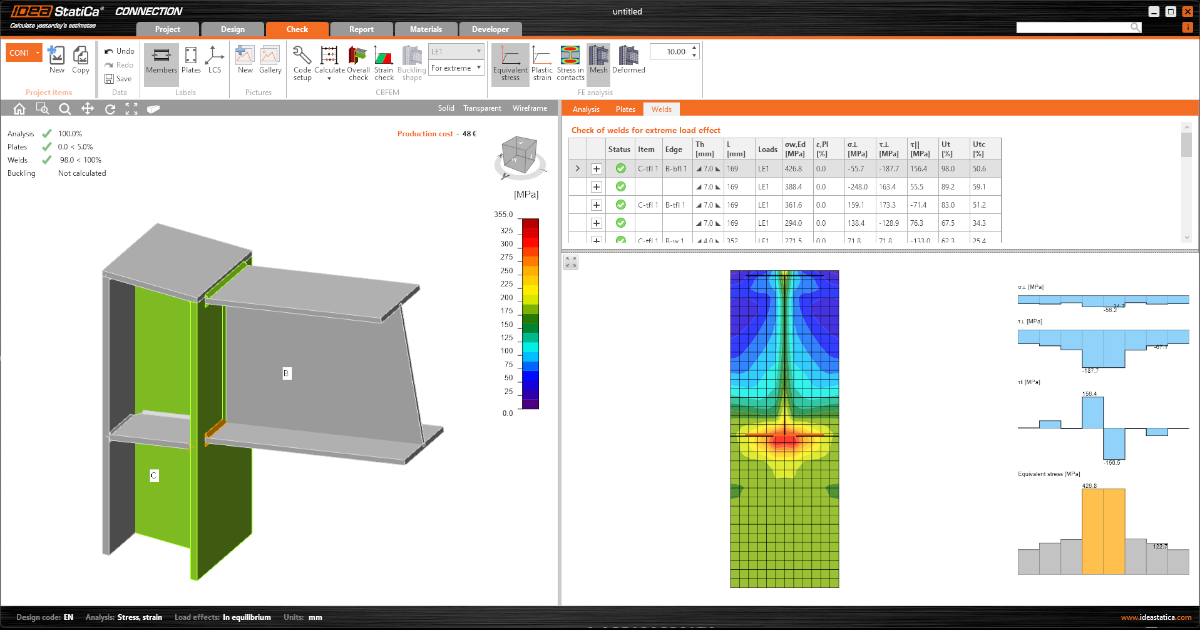The image size is (1200, 630).
Task: Toggle the LCS labels display
Action: (214, 62)
